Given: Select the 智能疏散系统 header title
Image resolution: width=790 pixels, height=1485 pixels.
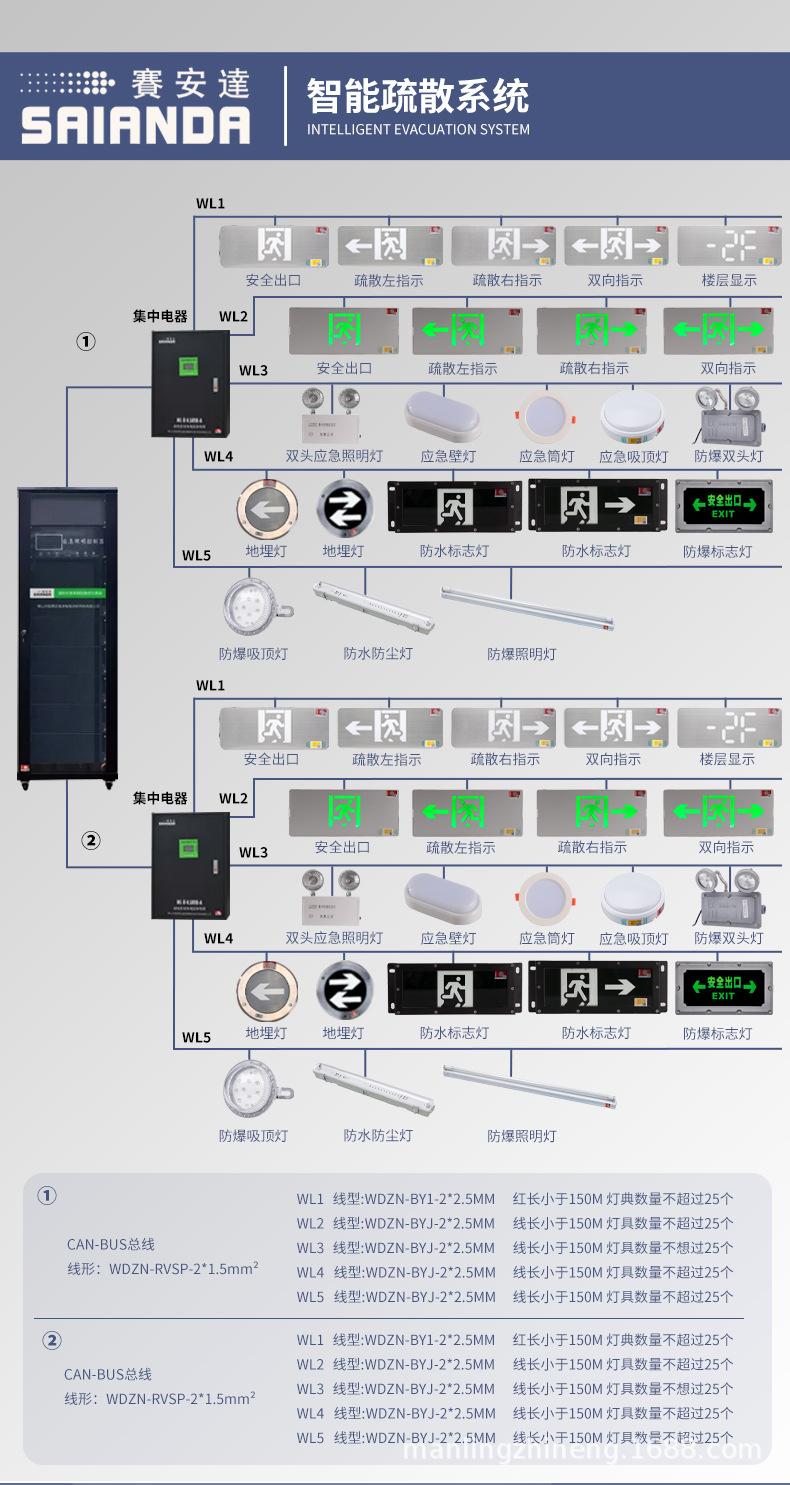Looking at the screenshot, I should (x=417, y=97).
